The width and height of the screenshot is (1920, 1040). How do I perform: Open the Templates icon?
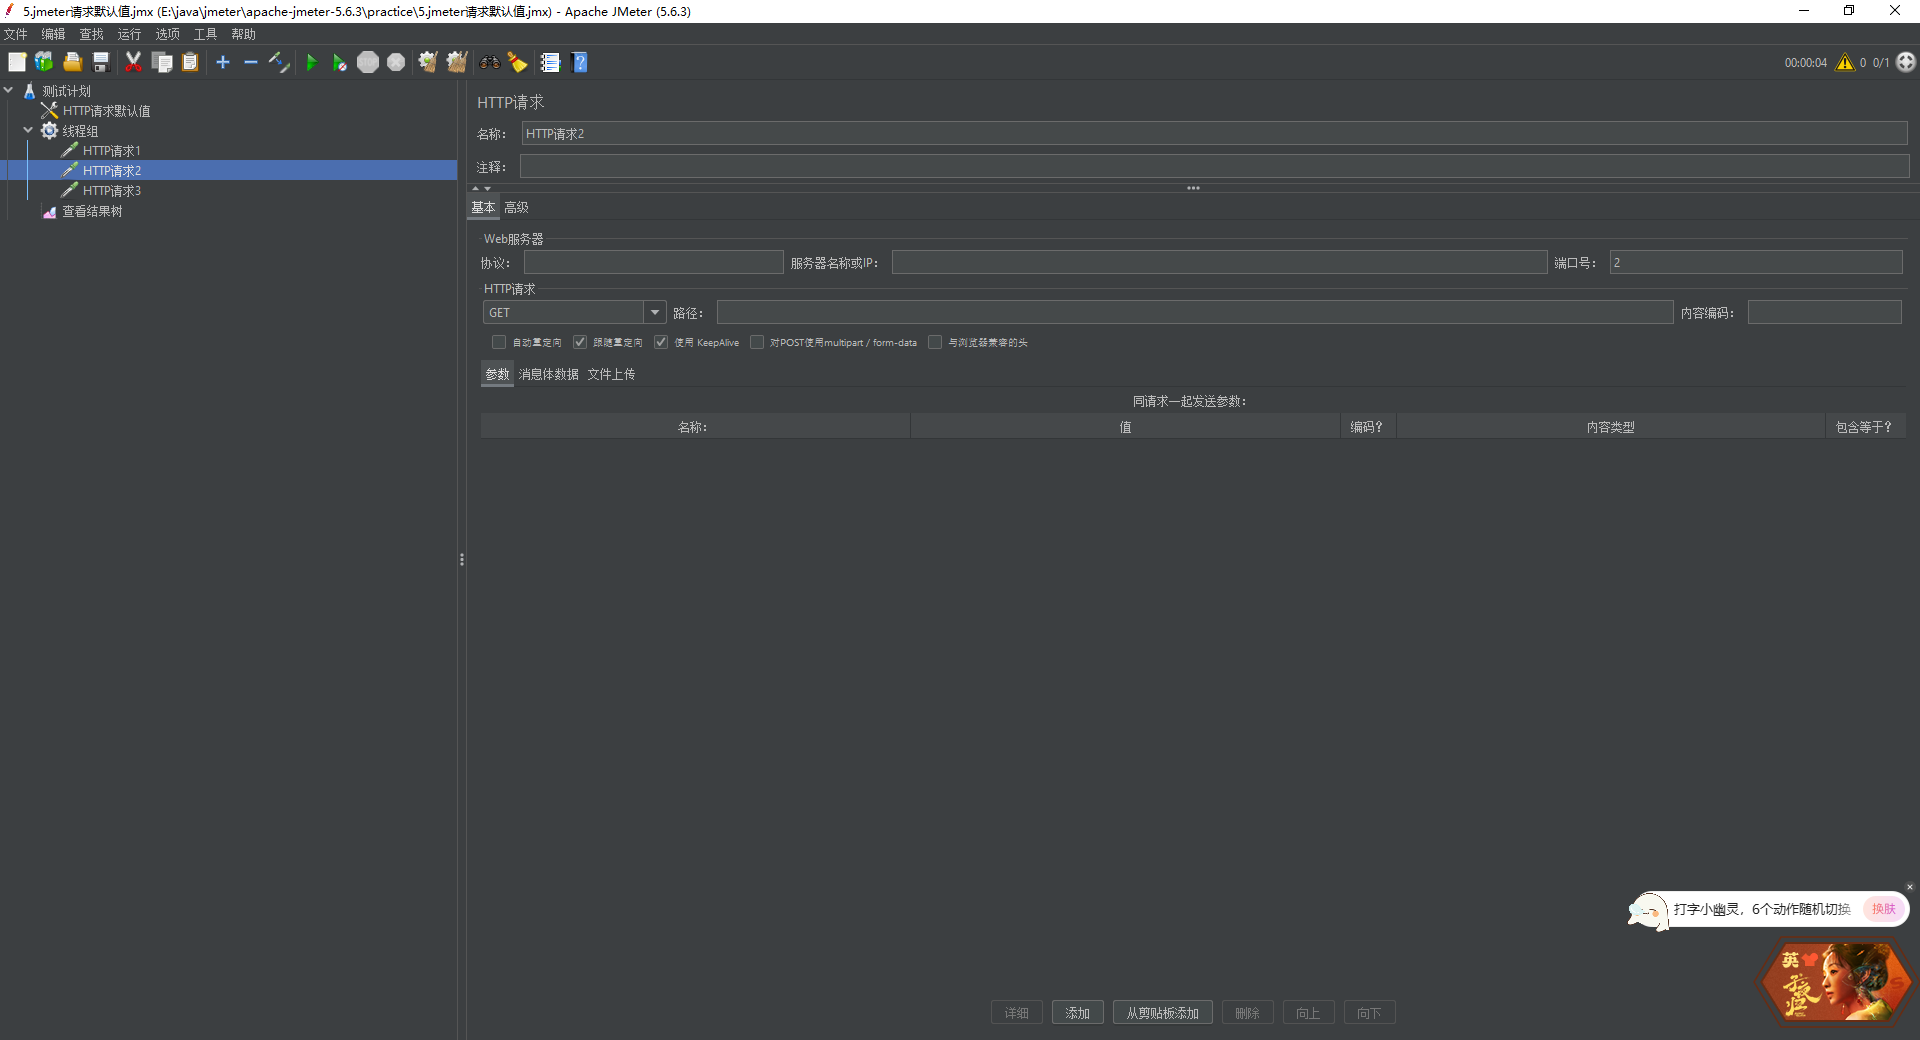click(x=44, y=62)
